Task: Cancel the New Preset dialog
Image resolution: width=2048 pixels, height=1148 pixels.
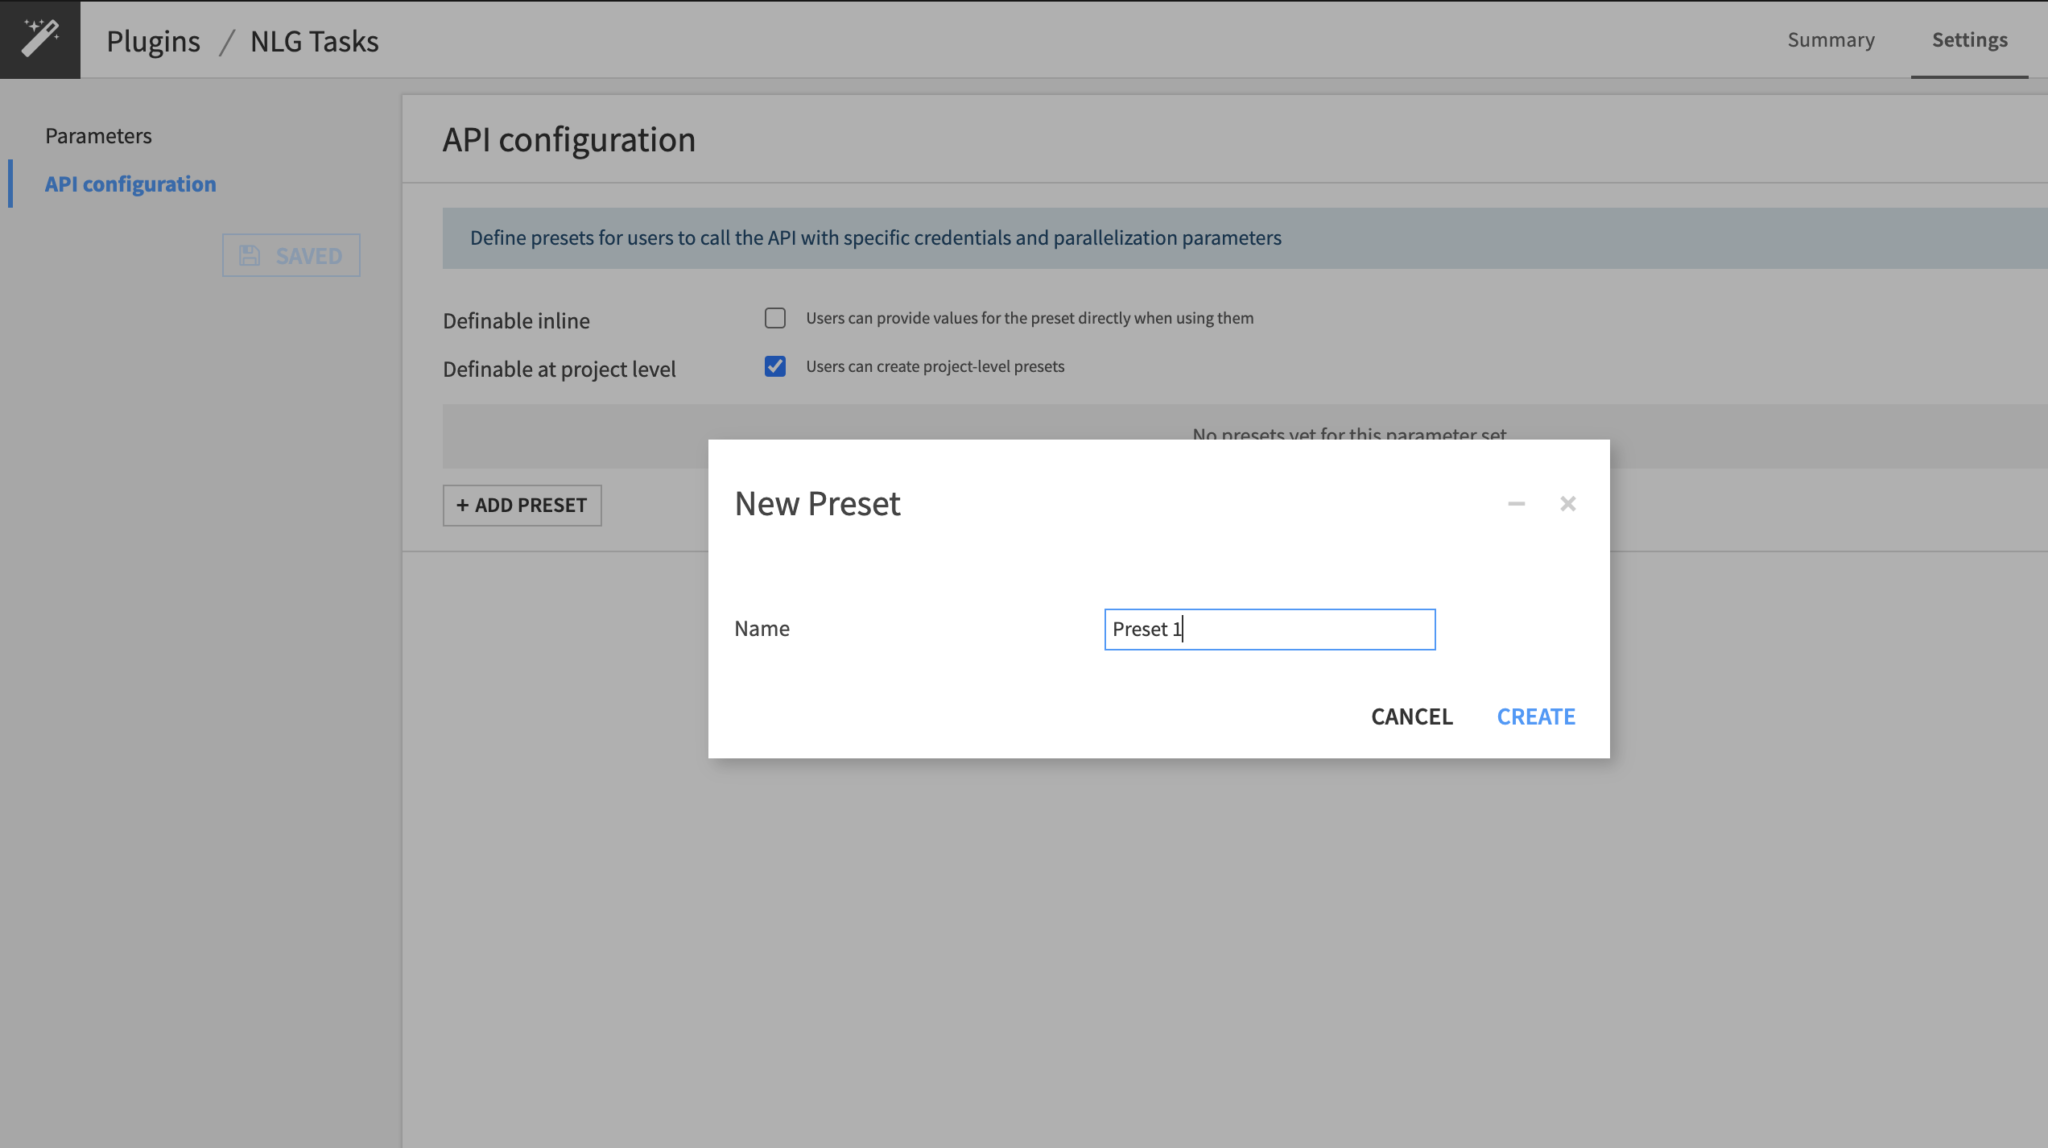Action: pyautogui.click(x=1411, y=716)
